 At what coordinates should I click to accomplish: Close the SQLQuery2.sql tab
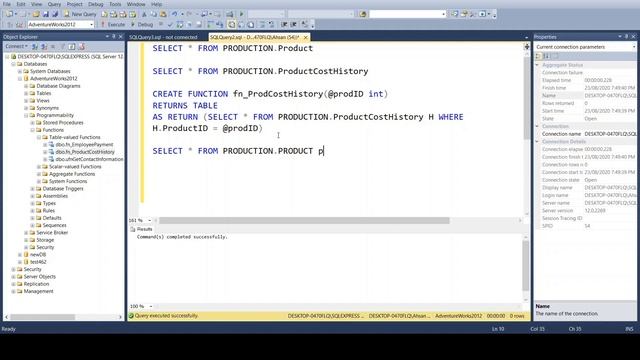click(305, 37)
